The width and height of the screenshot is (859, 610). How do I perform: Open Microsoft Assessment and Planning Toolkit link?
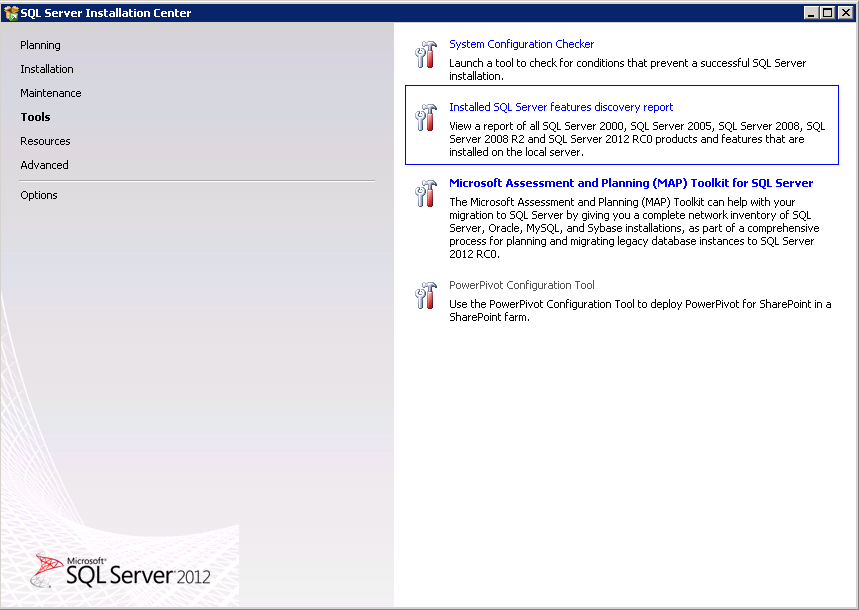click(x=631, y=183)
